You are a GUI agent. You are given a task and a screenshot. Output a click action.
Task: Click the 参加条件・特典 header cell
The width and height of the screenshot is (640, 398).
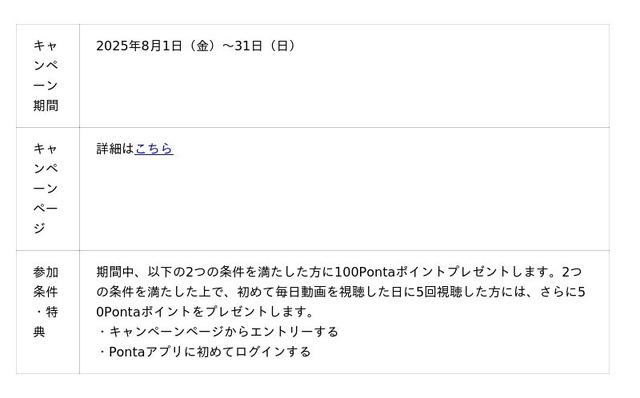coord(48,312)
